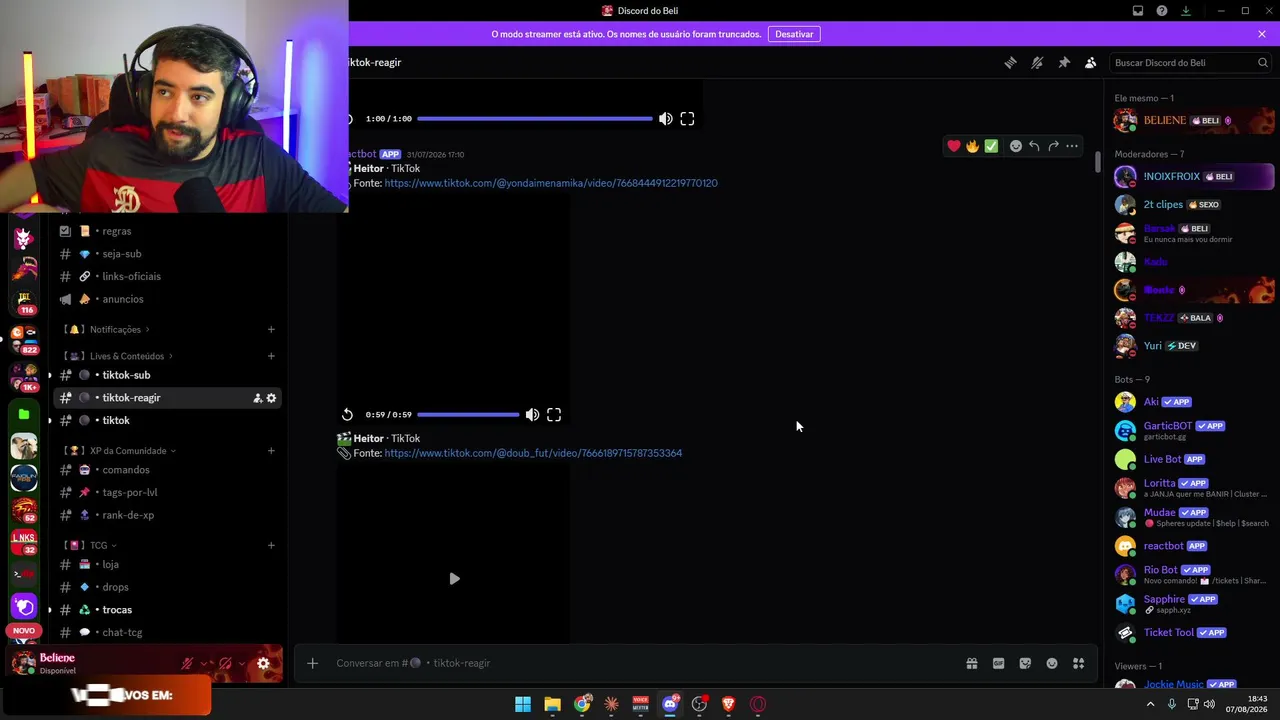The width and height of the screenshot is (1280, 720).
Task: Open audio output options dropdown
Action: tap(243, 663)
